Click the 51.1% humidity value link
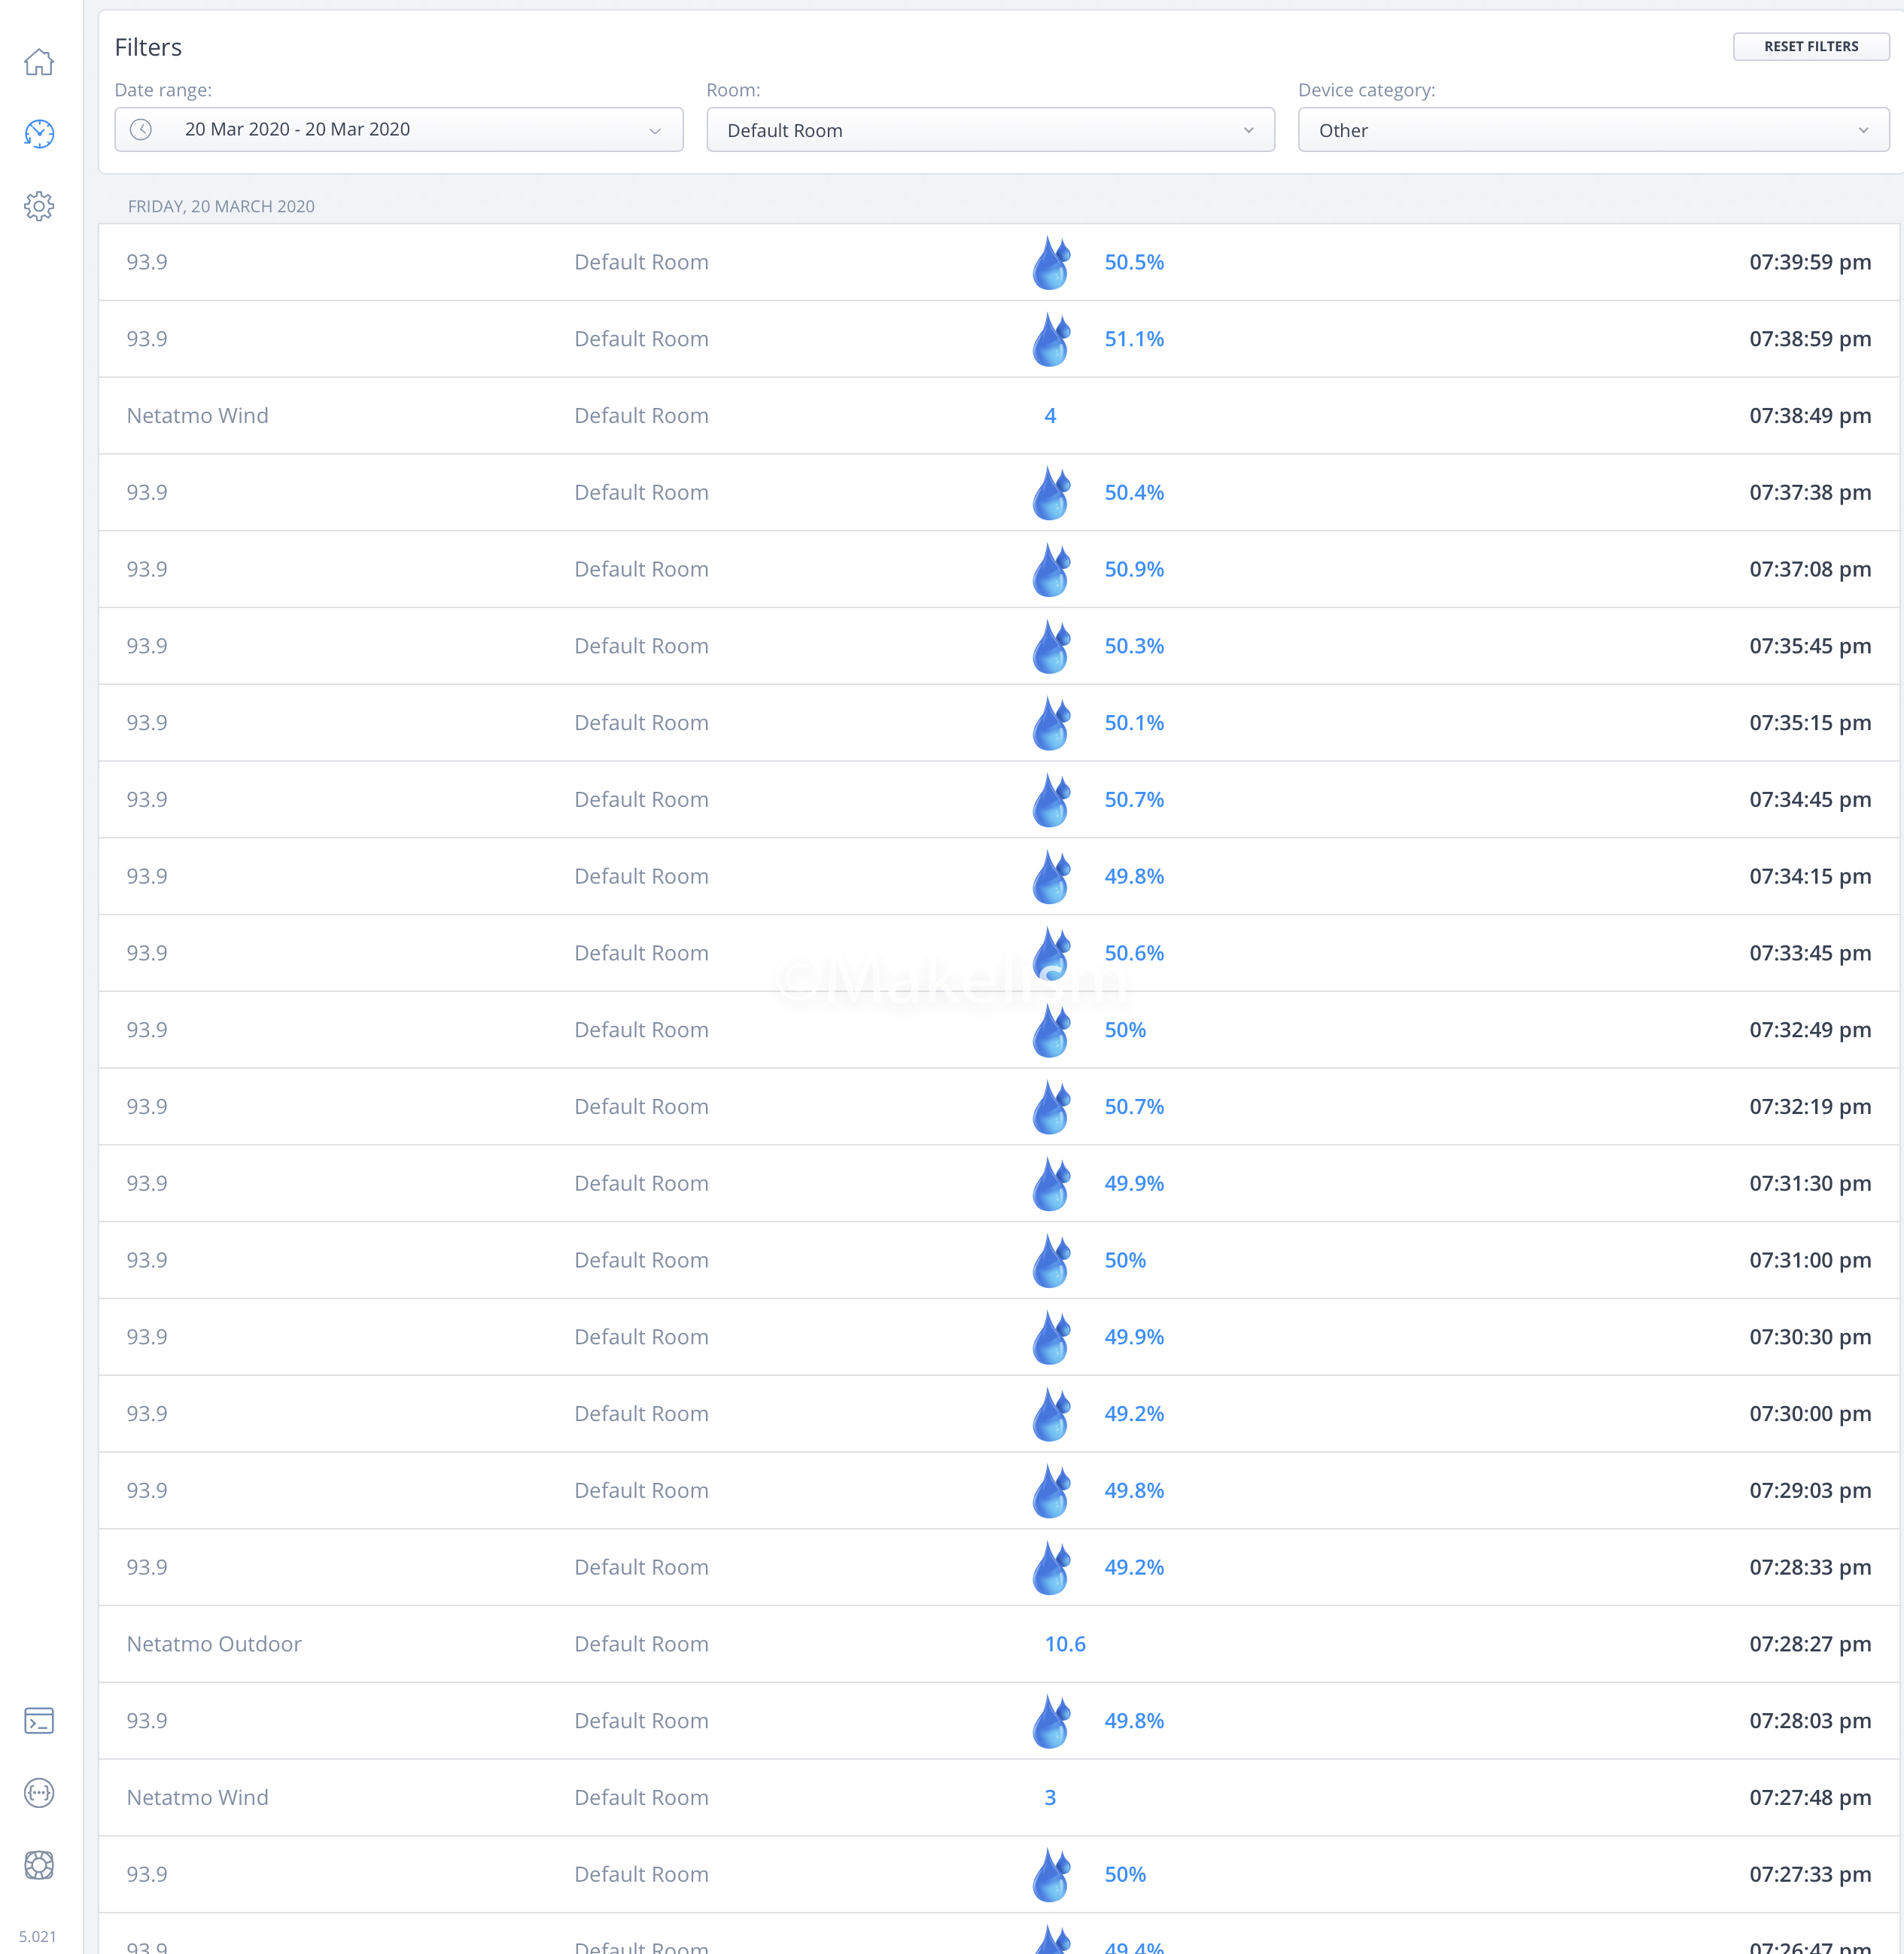The image size is (1904, 1954). coord(1133,339)
